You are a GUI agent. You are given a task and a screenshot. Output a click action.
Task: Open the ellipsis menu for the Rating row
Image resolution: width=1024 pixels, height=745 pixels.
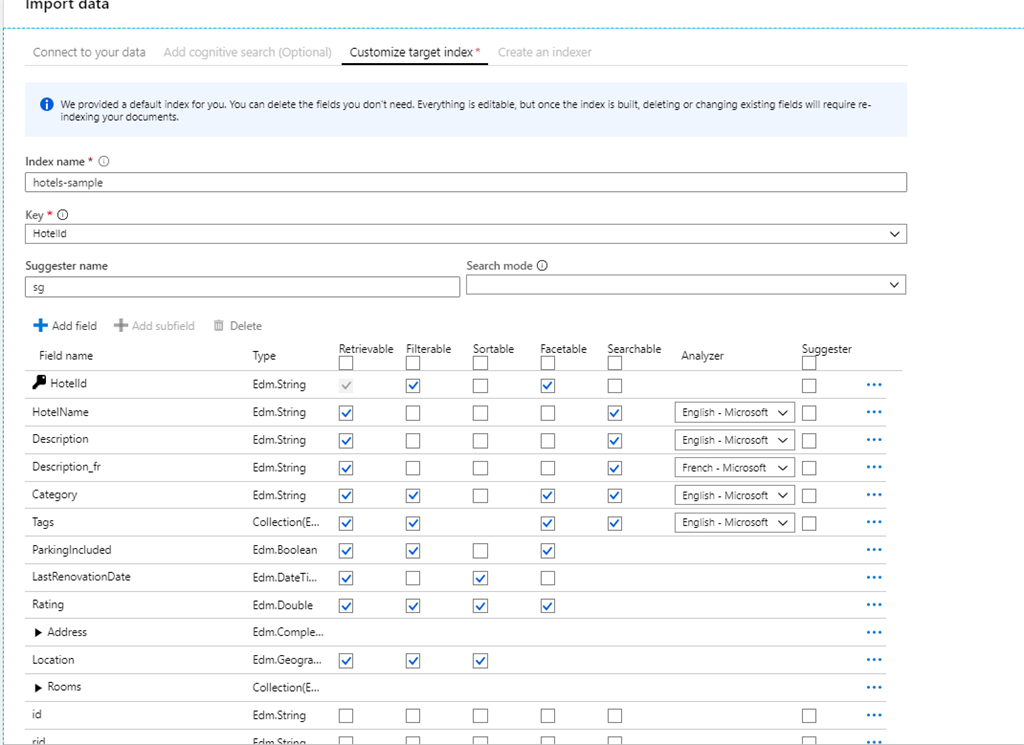(874, 605)
